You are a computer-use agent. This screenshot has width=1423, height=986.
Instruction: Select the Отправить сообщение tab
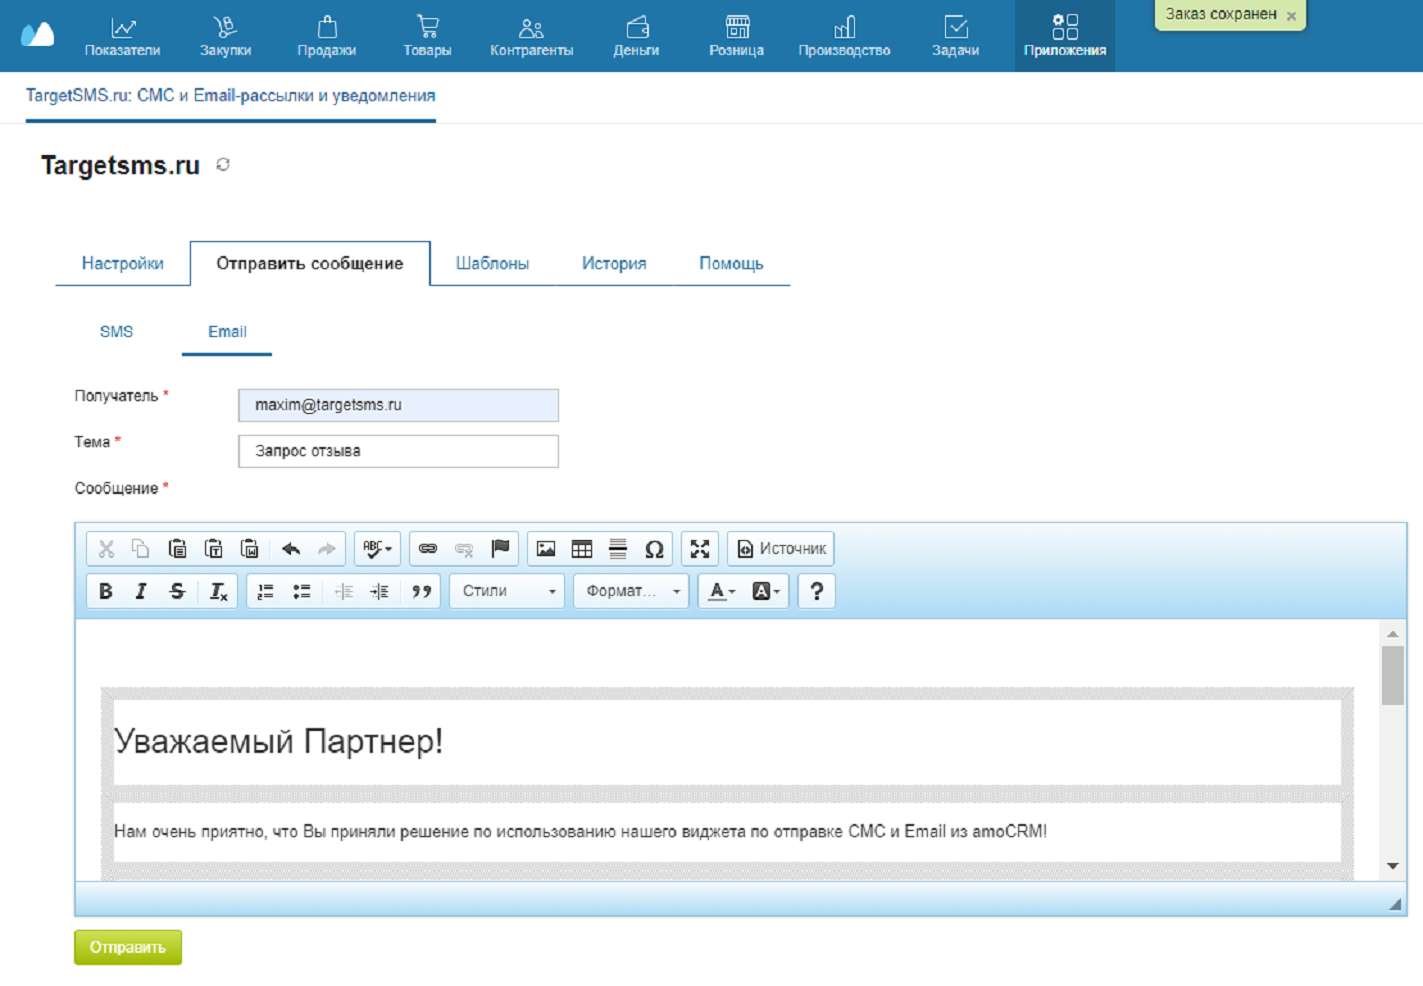pos(310,263)
